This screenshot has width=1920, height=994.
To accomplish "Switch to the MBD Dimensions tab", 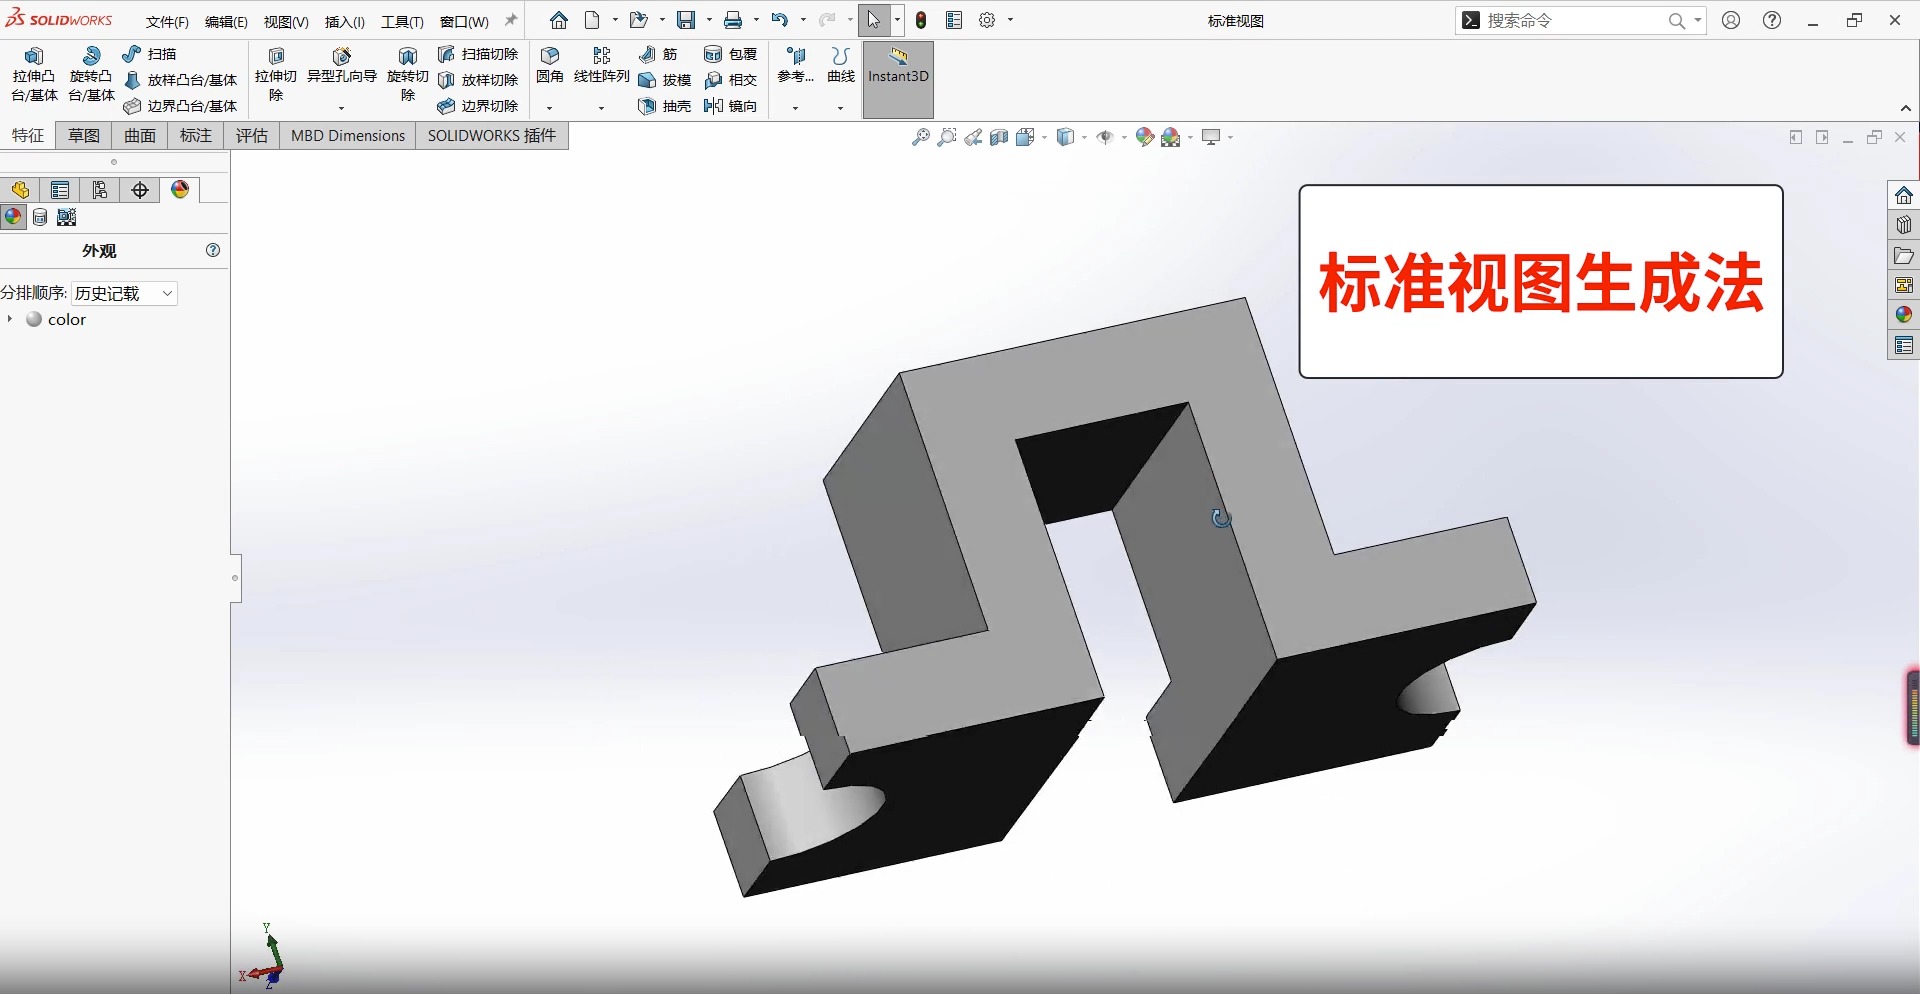I will [347, 136].
